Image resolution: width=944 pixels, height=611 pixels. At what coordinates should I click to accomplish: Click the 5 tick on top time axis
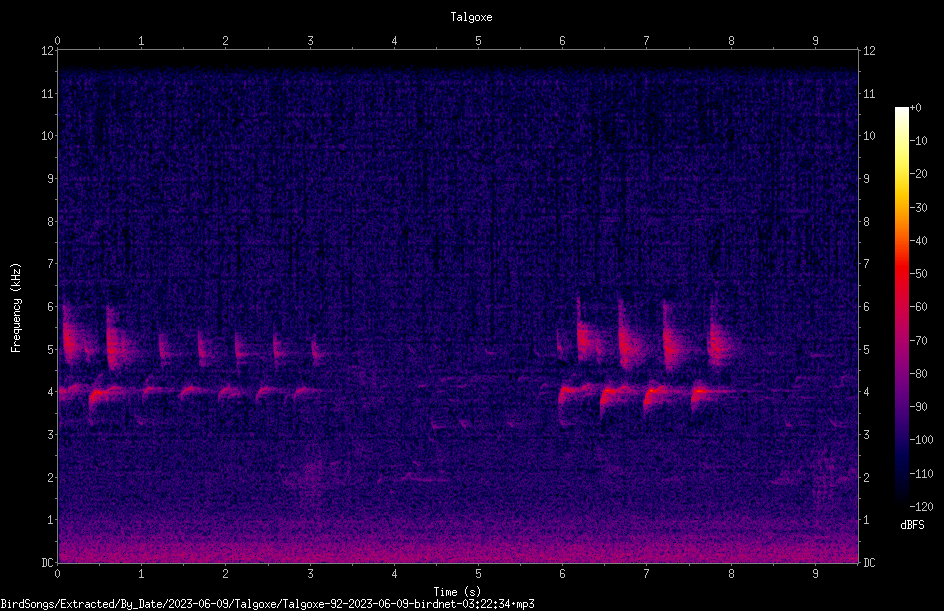[x=478, y=41]
